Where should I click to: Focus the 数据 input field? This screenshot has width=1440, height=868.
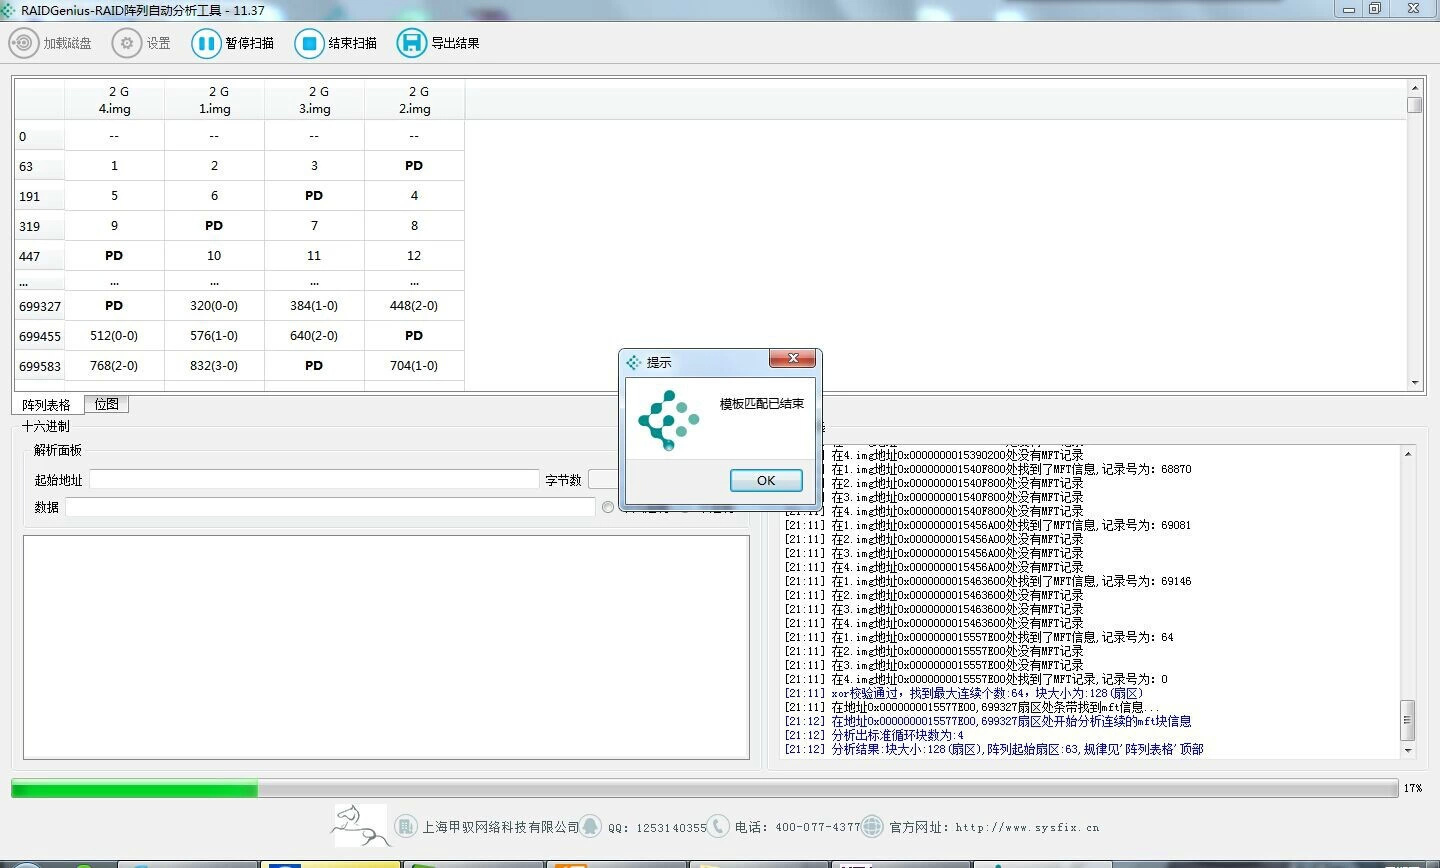tap(330, 507)
